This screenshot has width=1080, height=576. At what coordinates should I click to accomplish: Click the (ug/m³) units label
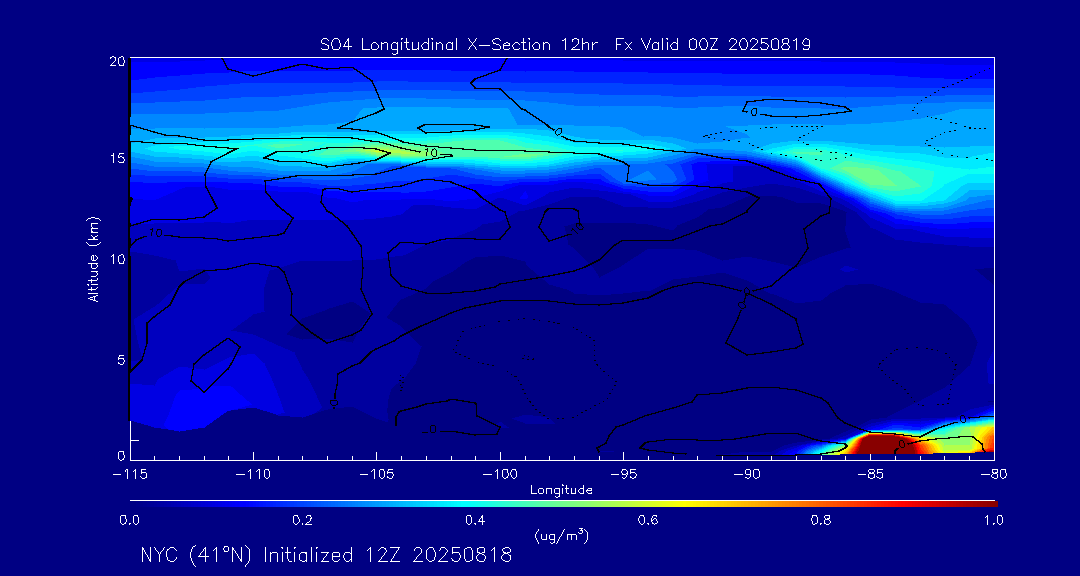(x=561, y=535)
